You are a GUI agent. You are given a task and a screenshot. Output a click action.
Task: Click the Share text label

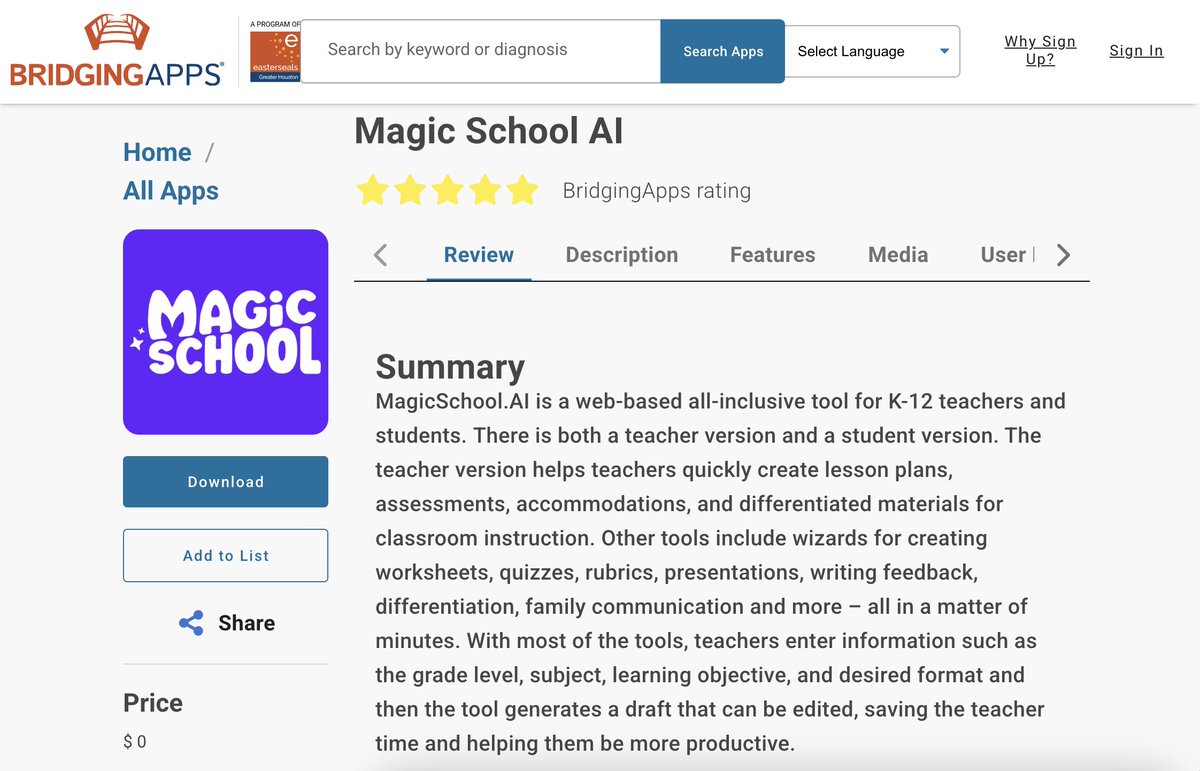(x=247, y=623)
